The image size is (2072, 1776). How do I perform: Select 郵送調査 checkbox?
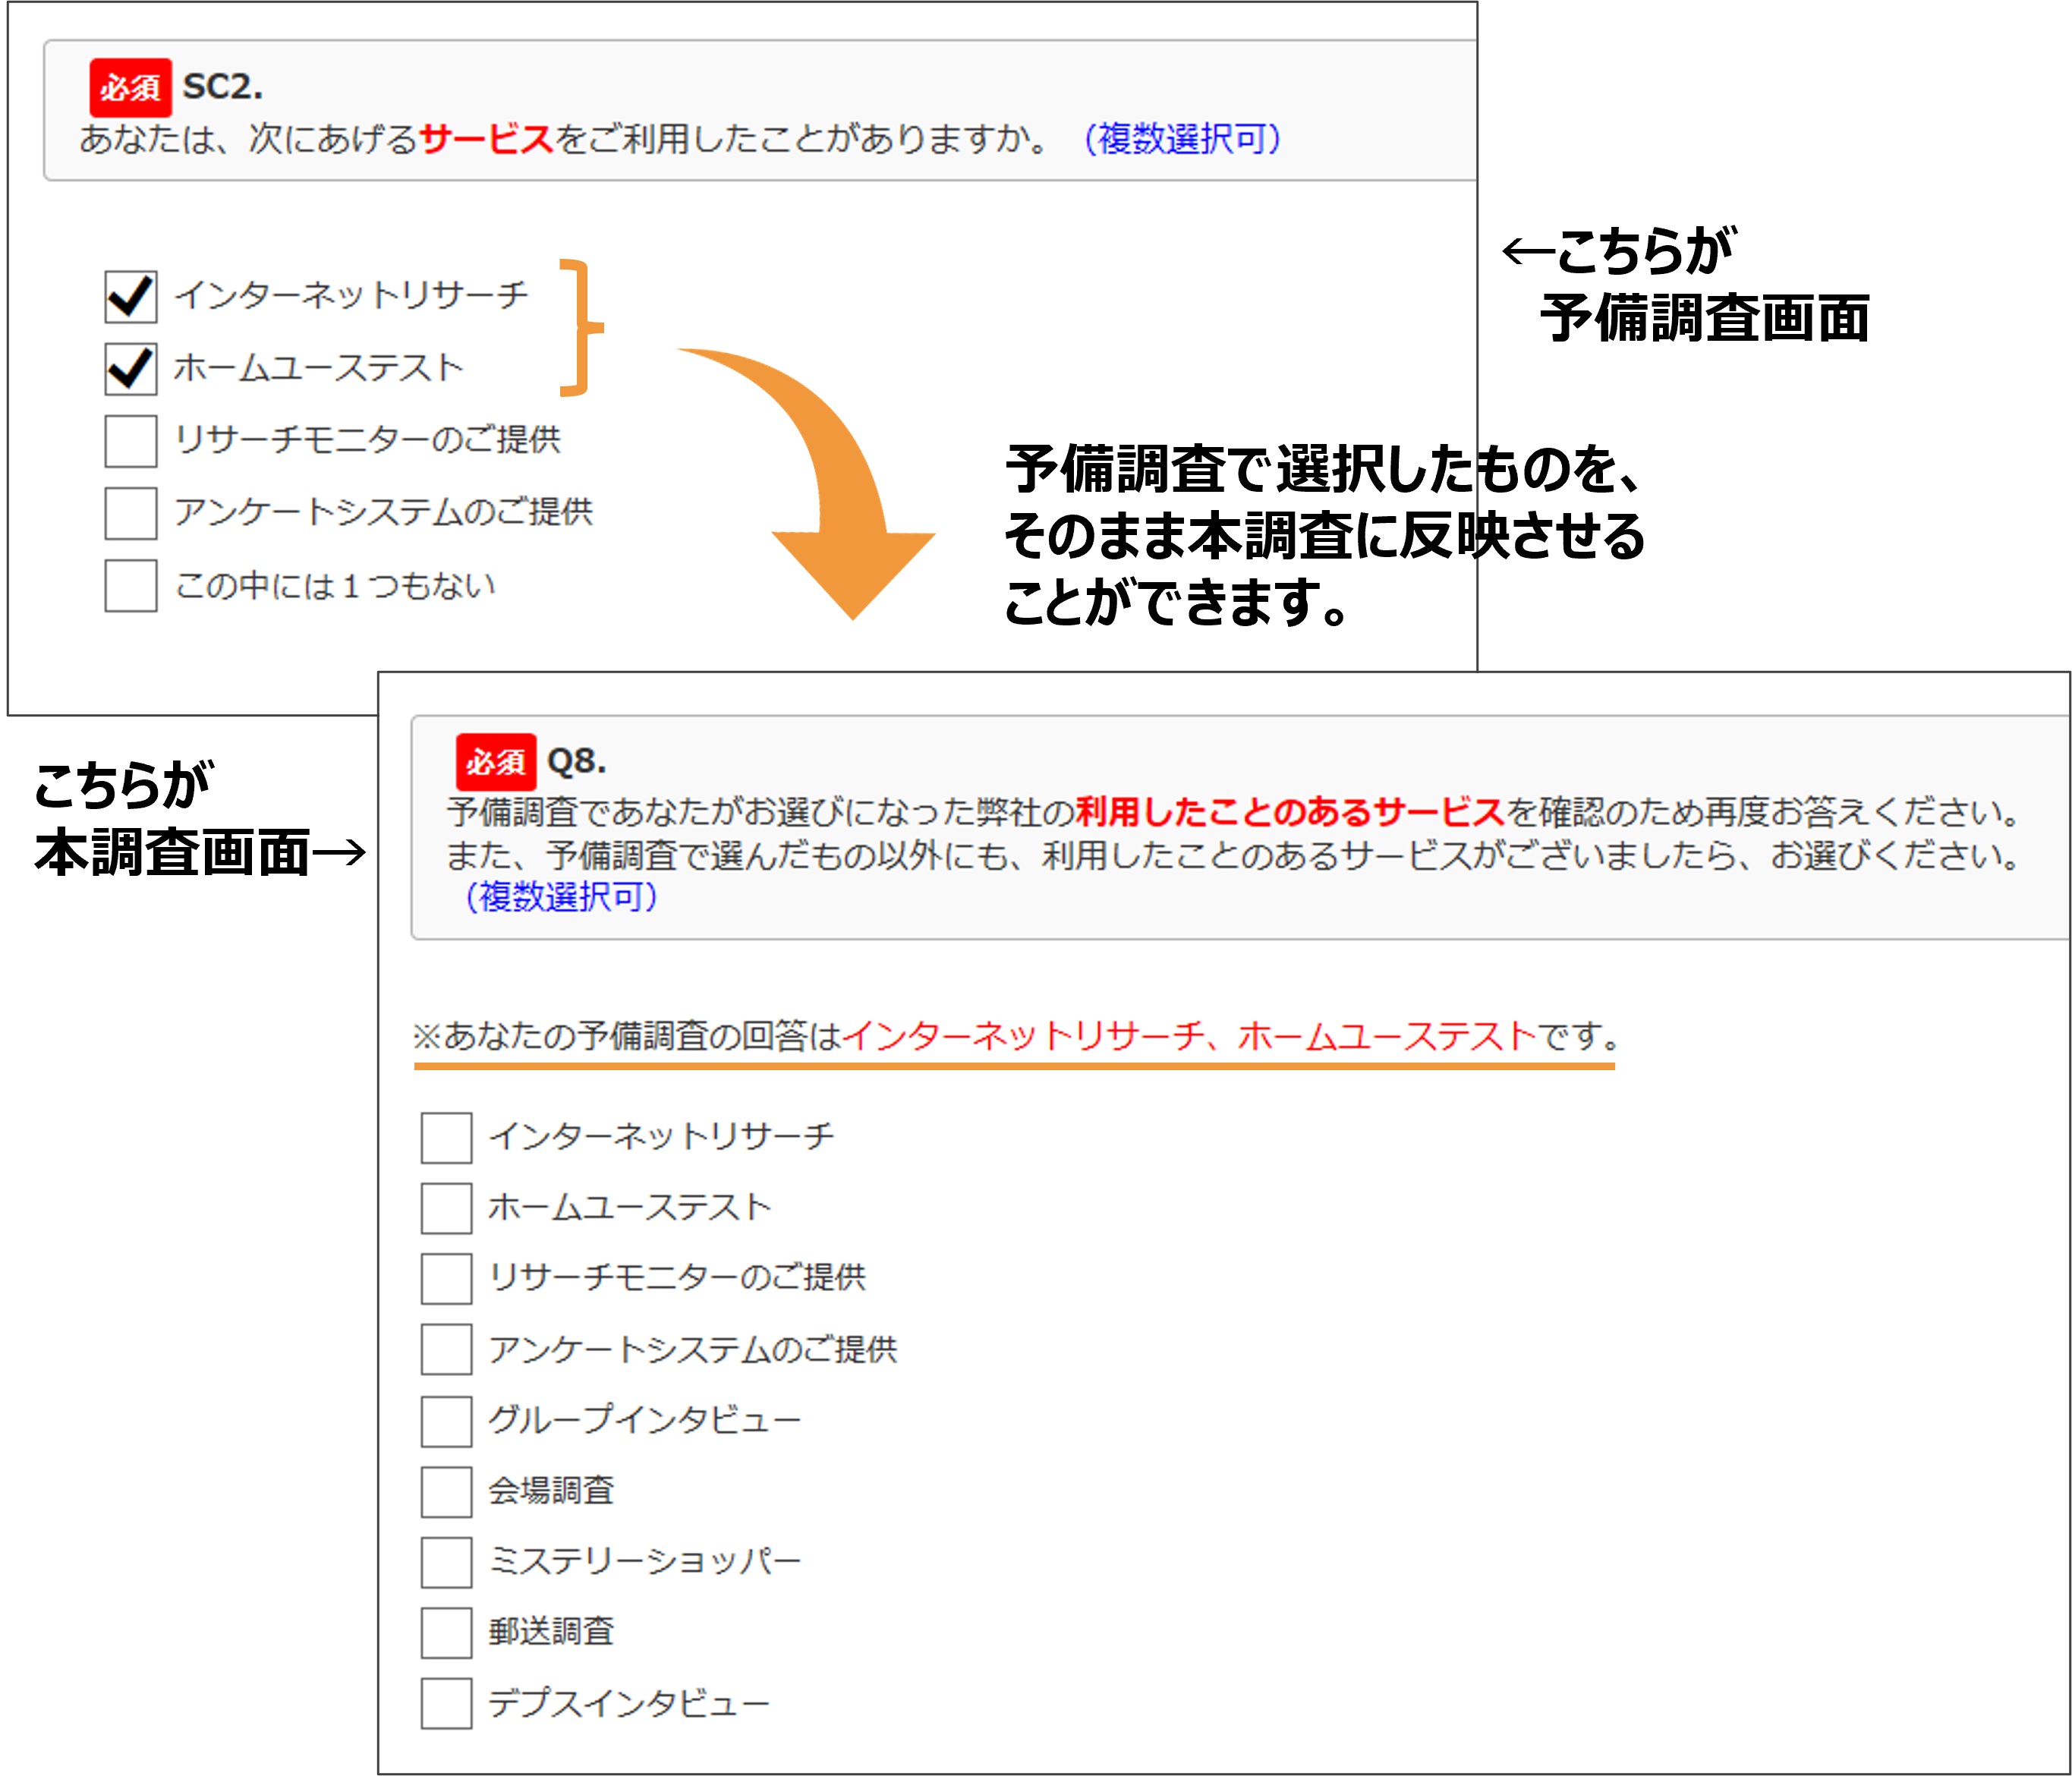(x=446, y=1632)
